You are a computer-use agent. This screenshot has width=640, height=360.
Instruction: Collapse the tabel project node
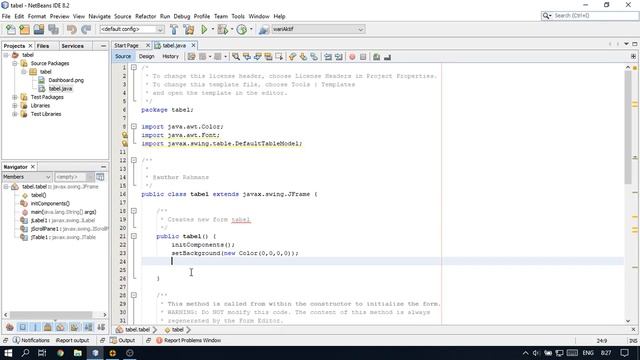(6, 55)
